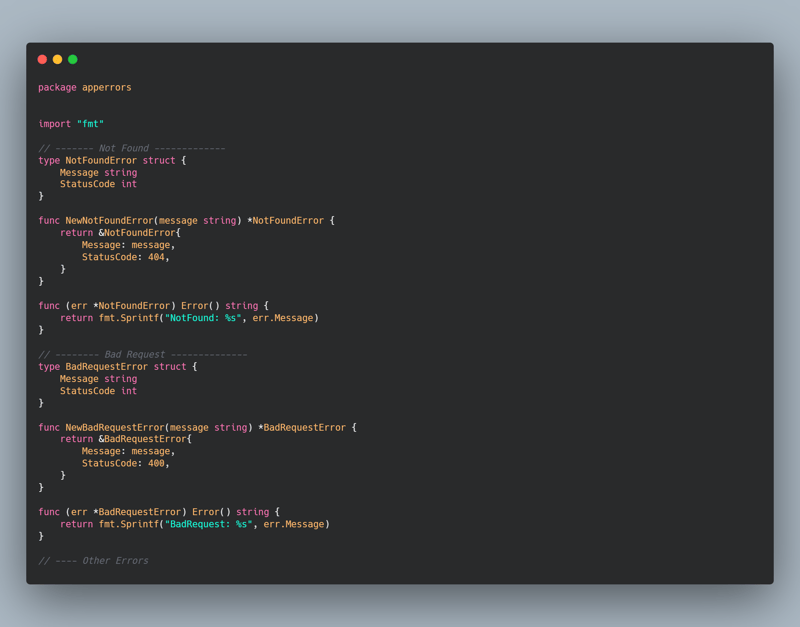Click the 'return &NotFoundError{' line
Viewport: 800px width, 627px height.
pos(120,233)
